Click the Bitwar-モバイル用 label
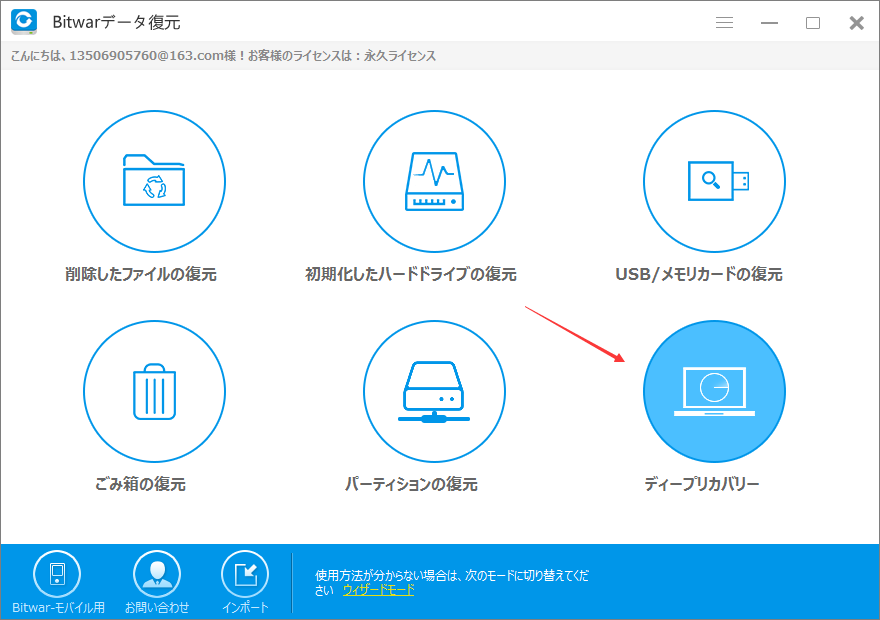880x620 pixels. click(x=58, y=608)
